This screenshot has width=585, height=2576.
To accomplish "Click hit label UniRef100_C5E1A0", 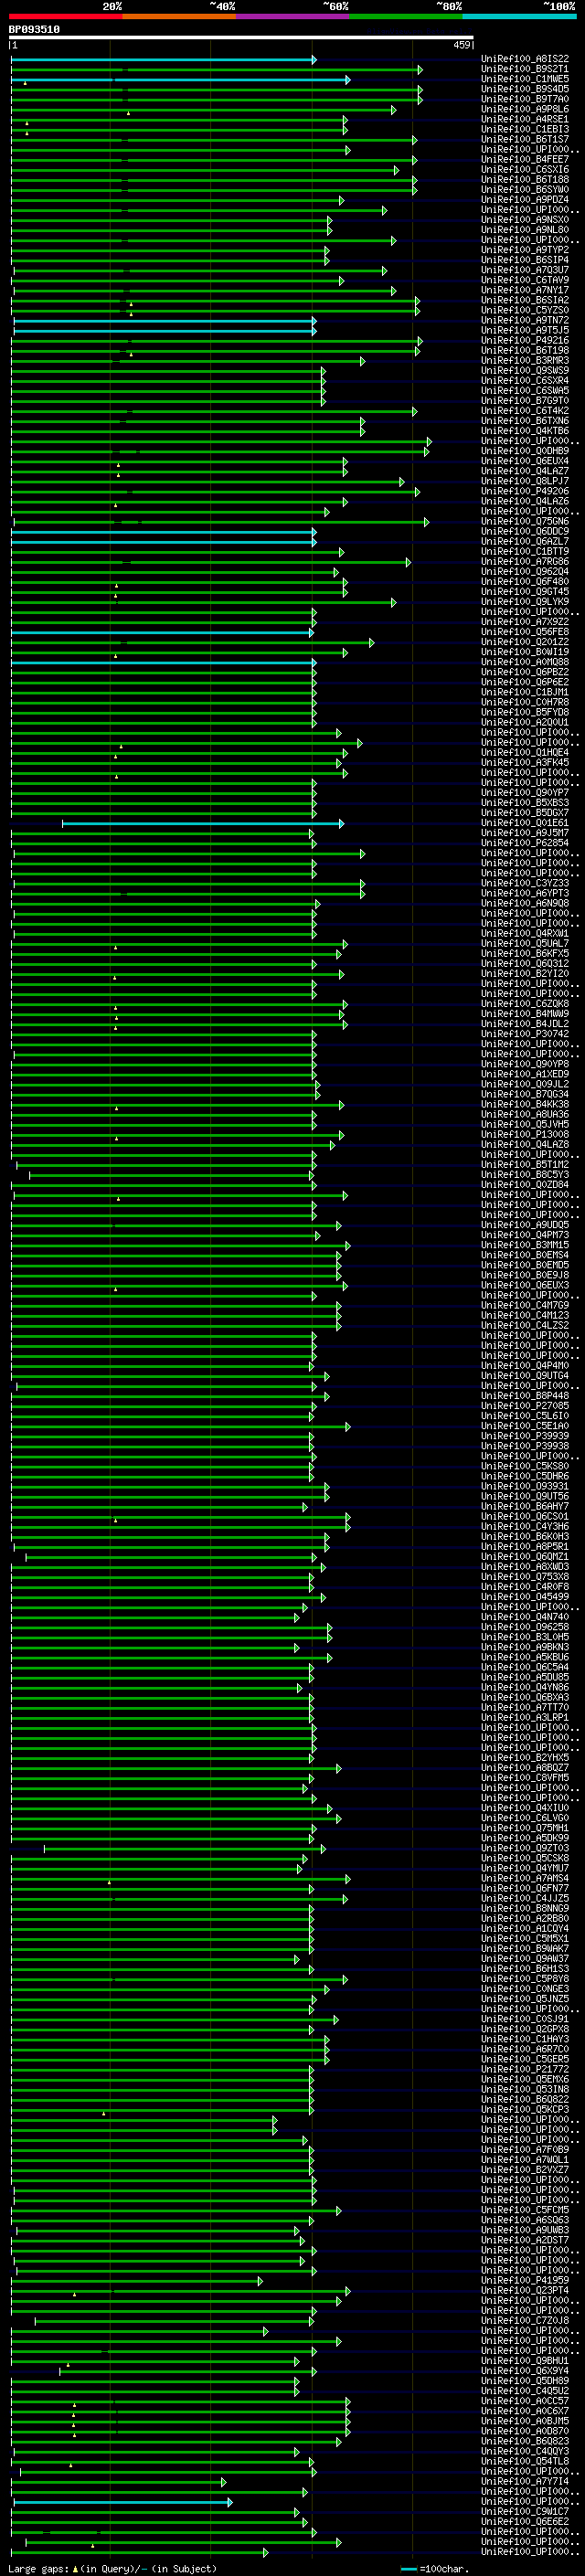I will coord(525,1425).
